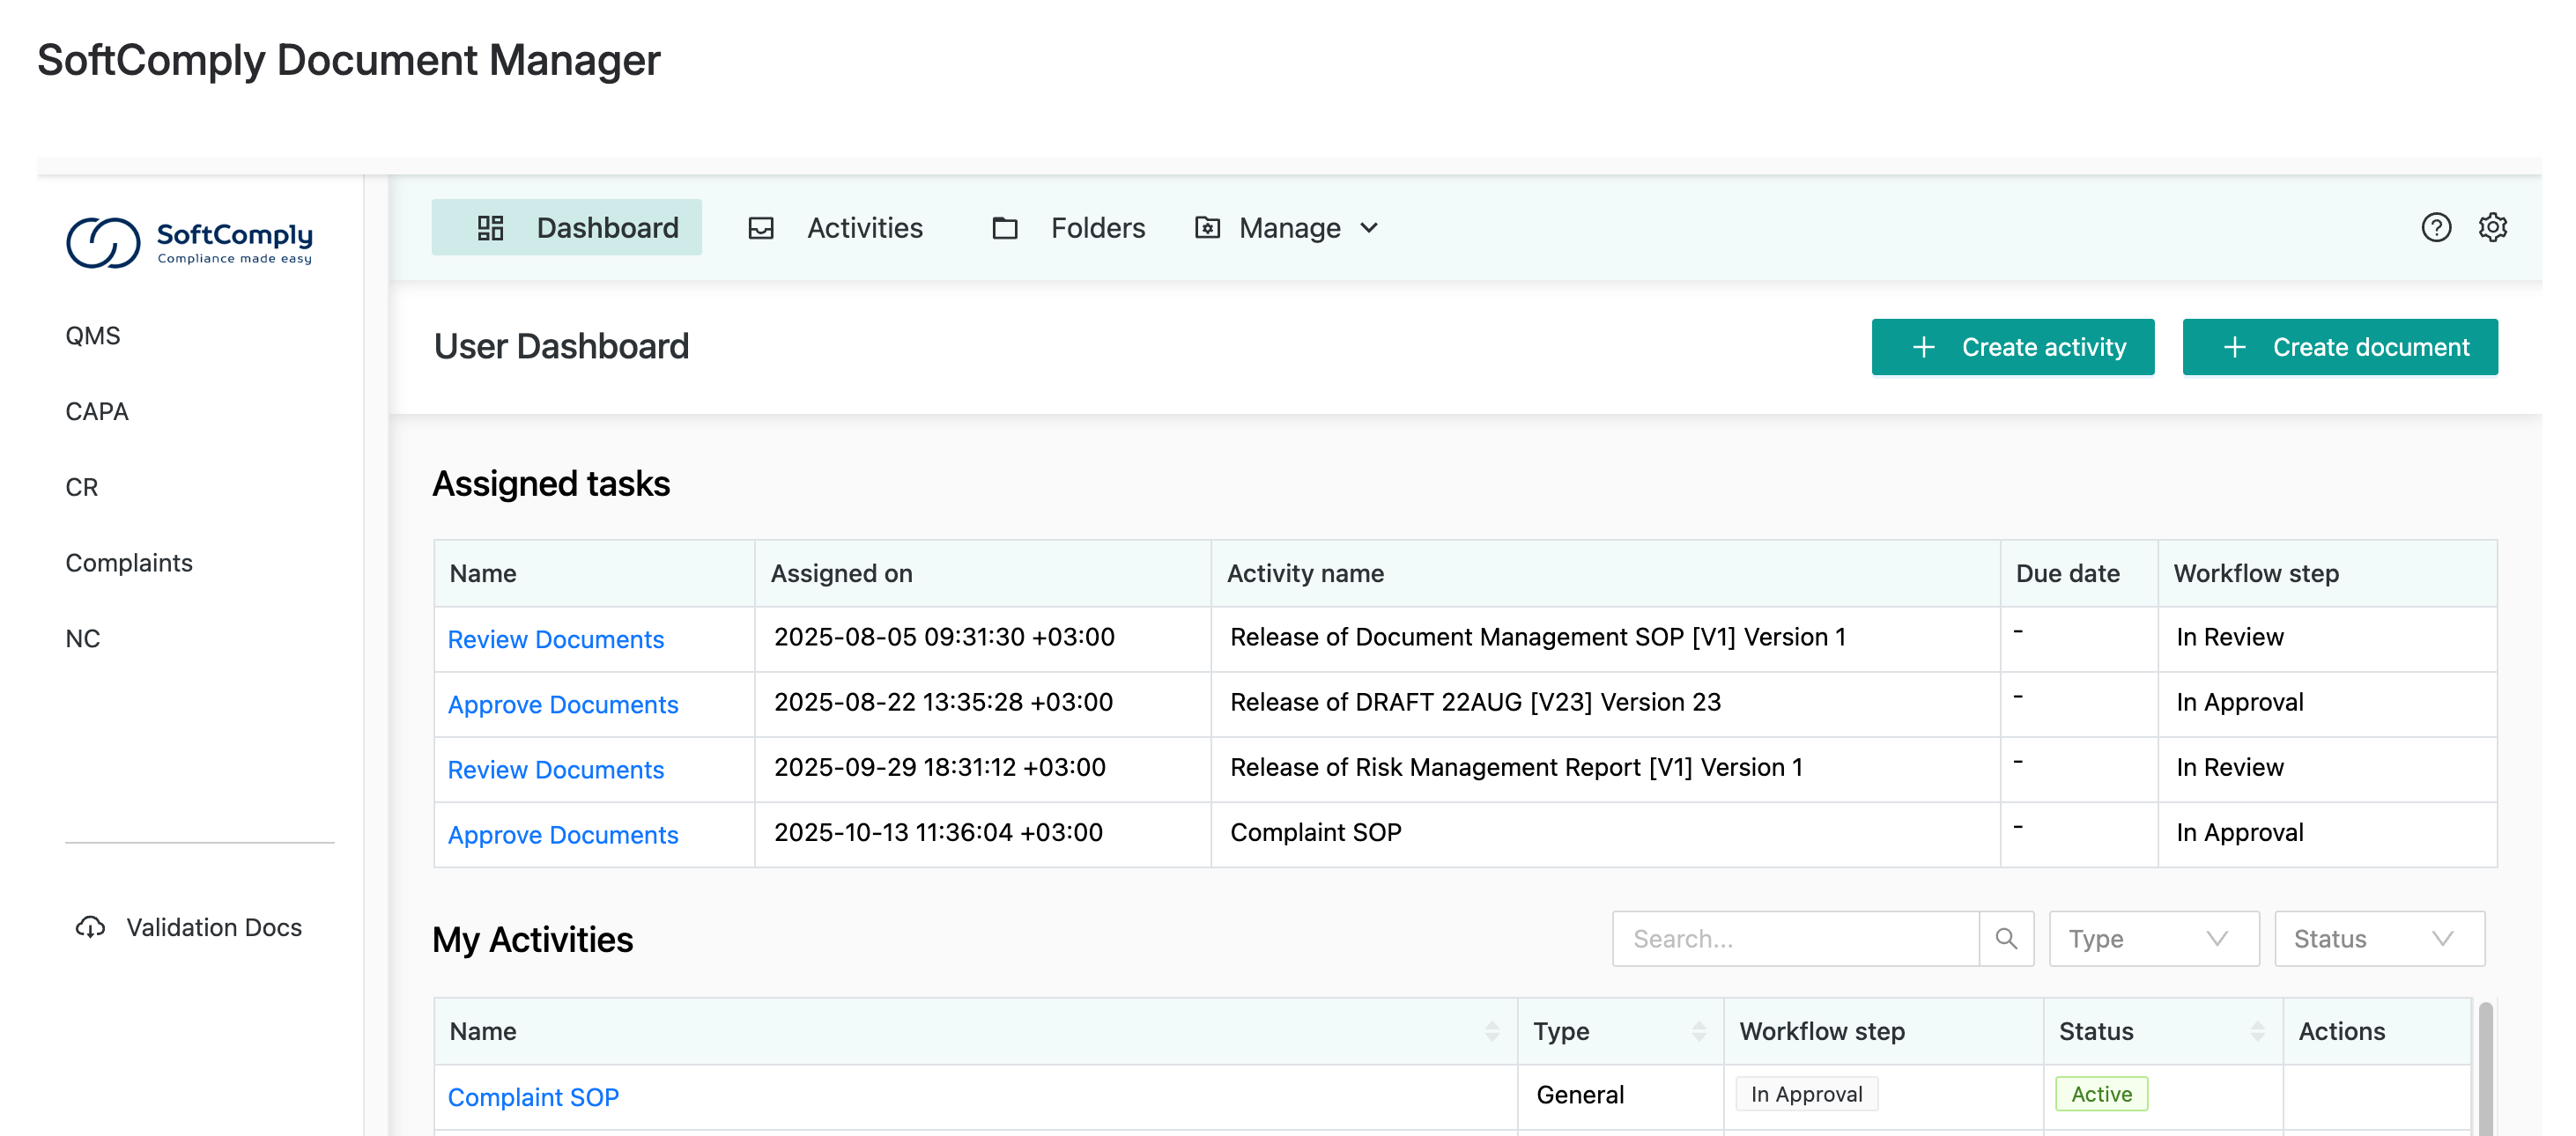
Task: Click the Validation Docs cloud icon
Action: 90,927
